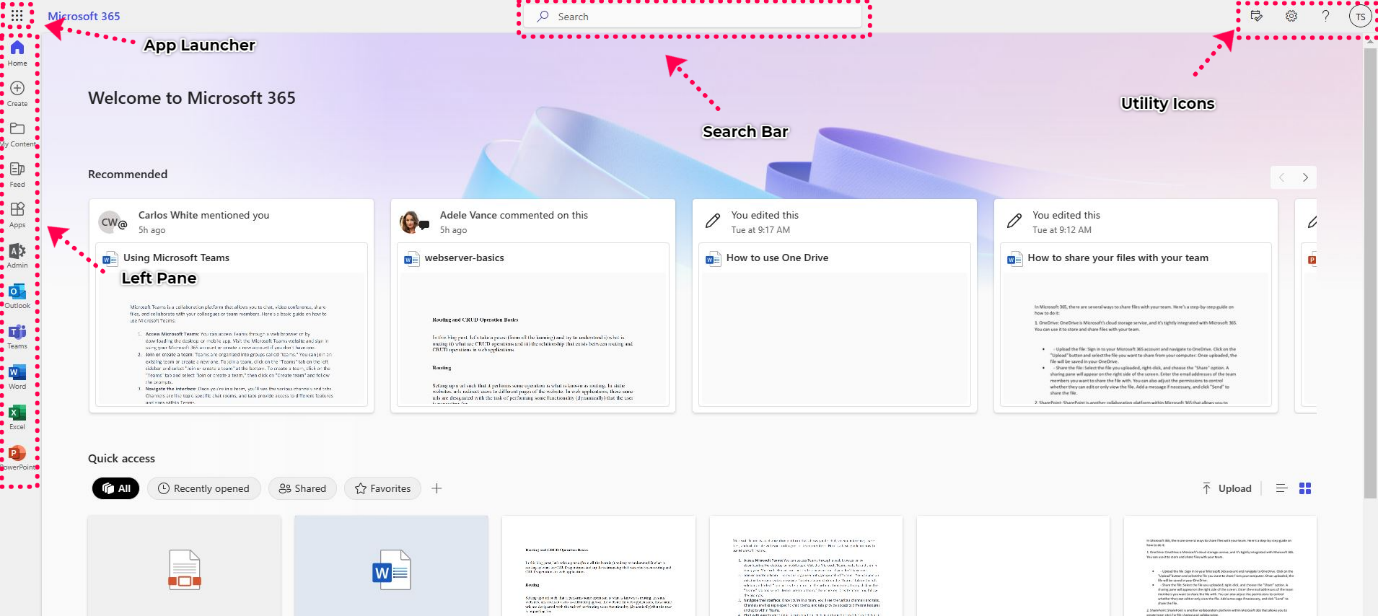Open Create in the left pane
The width and height of the screenshot is (1378, 616).
coord(17,94)
